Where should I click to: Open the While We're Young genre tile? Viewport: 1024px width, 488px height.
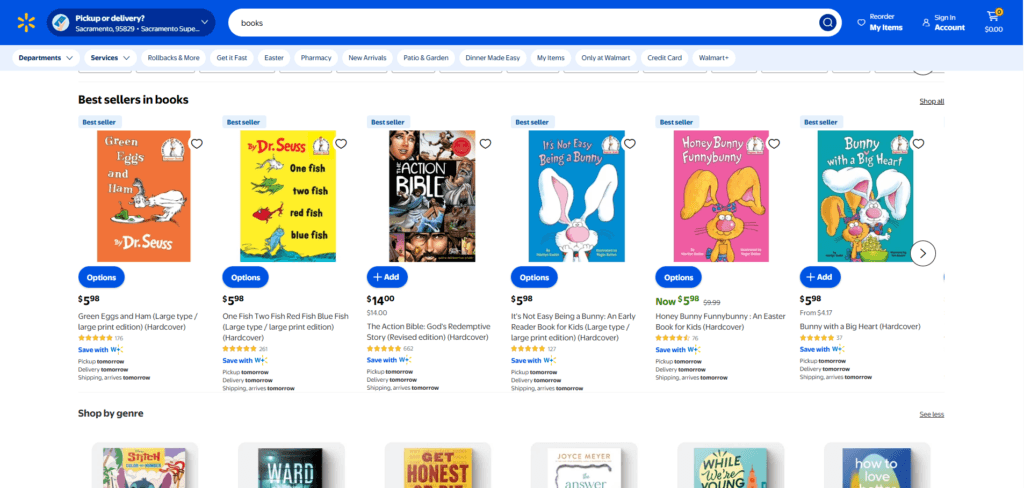coord(730,465)
